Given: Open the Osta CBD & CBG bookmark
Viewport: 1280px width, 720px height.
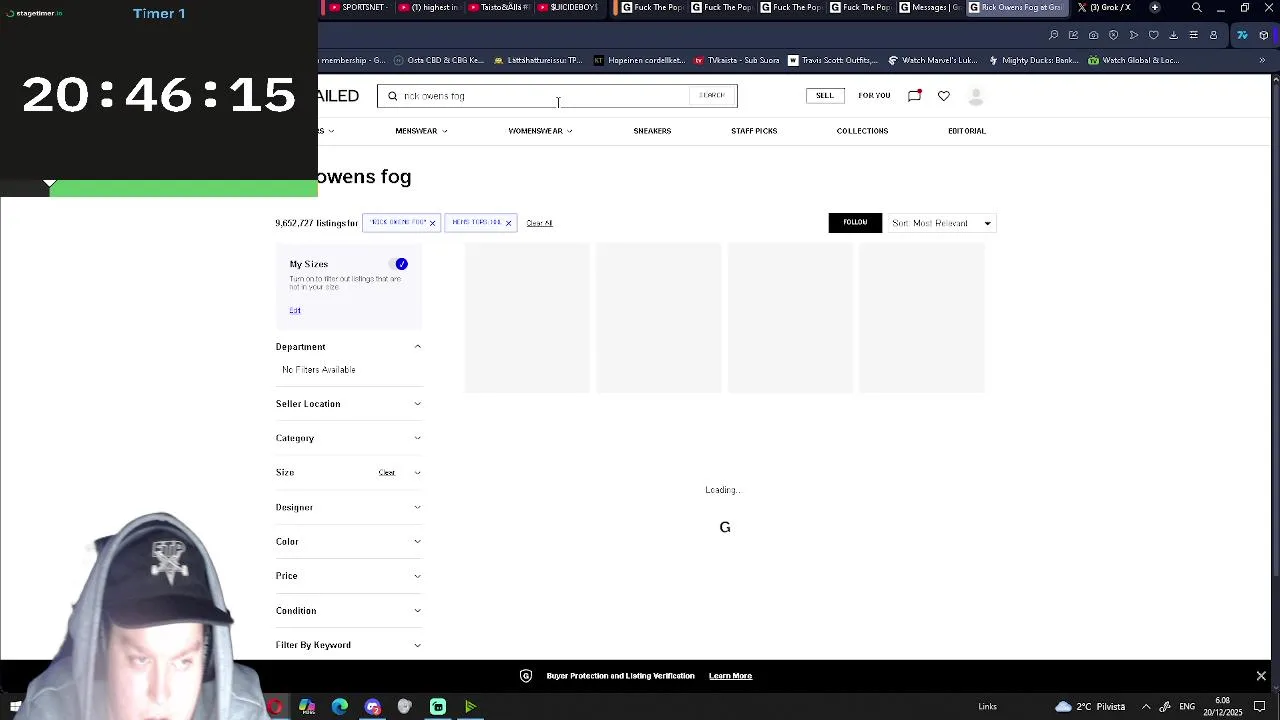Looking at the screenshot, I should point(439,60).
